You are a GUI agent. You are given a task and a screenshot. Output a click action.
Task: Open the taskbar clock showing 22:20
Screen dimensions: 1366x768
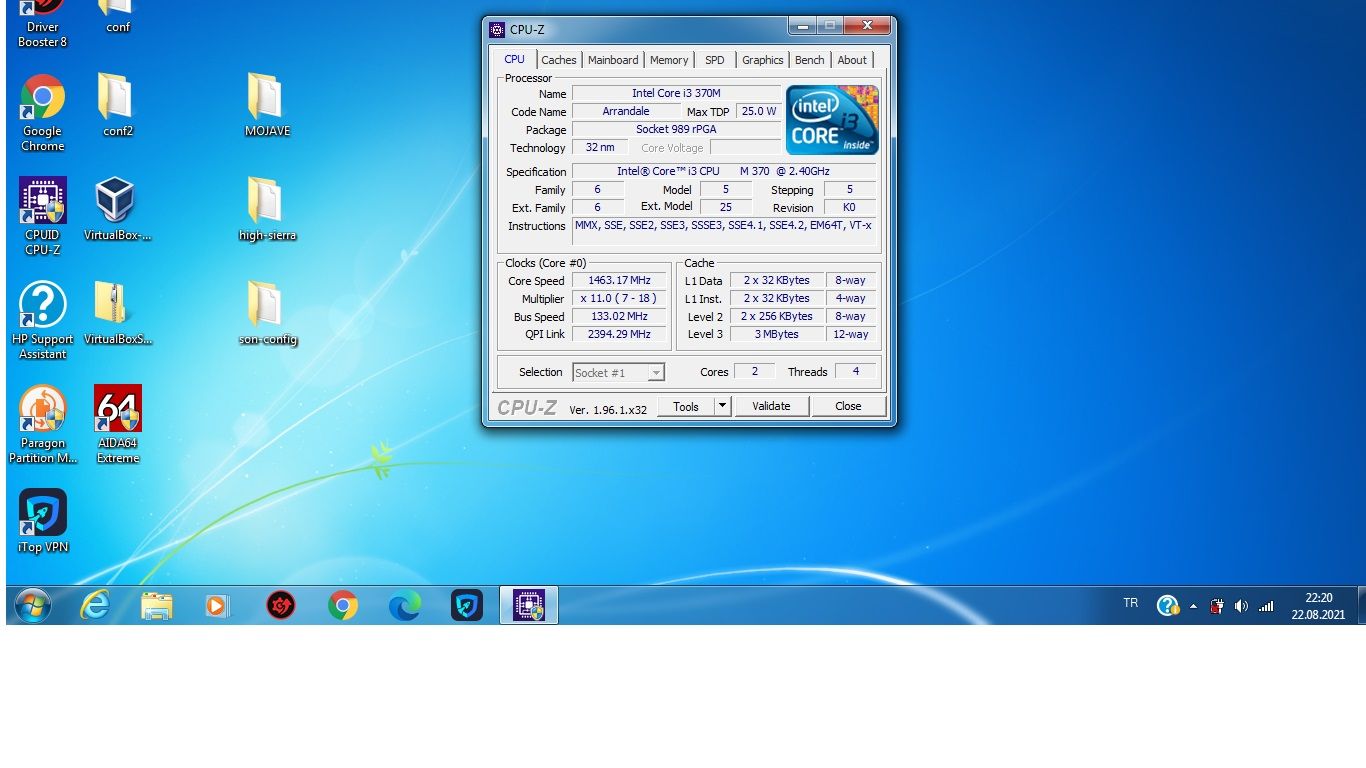[1318, 606]
